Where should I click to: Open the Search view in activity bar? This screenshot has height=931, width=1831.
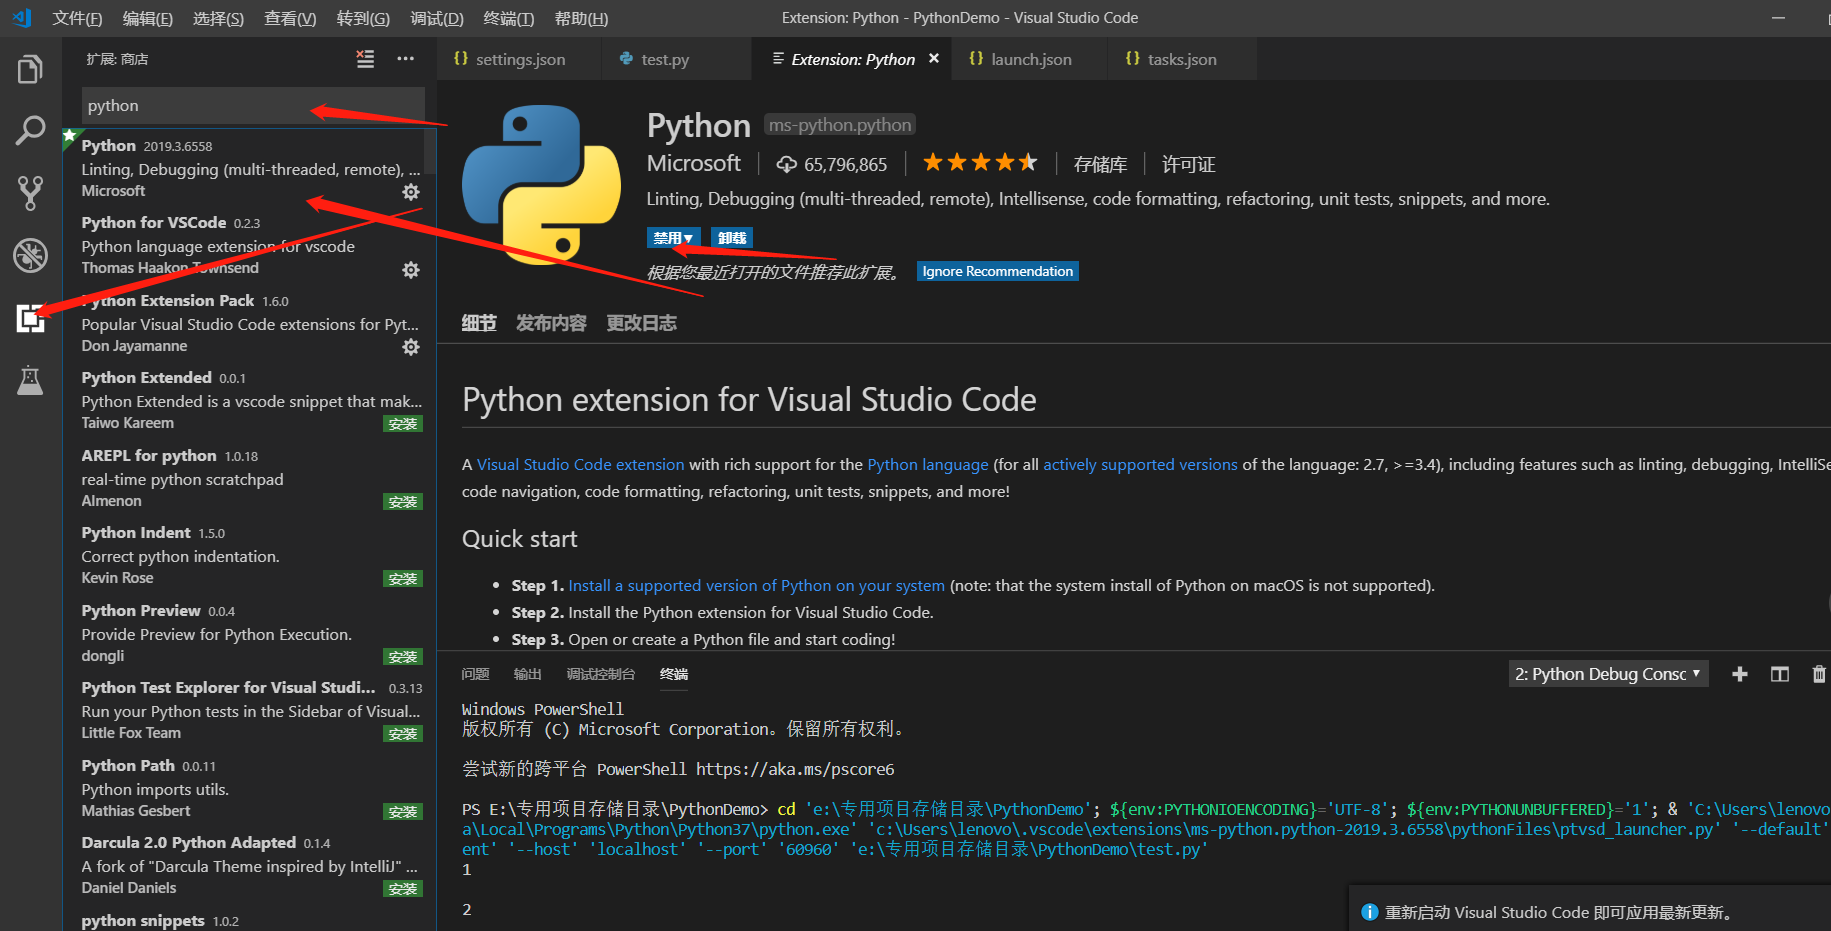tap(30, 130)
